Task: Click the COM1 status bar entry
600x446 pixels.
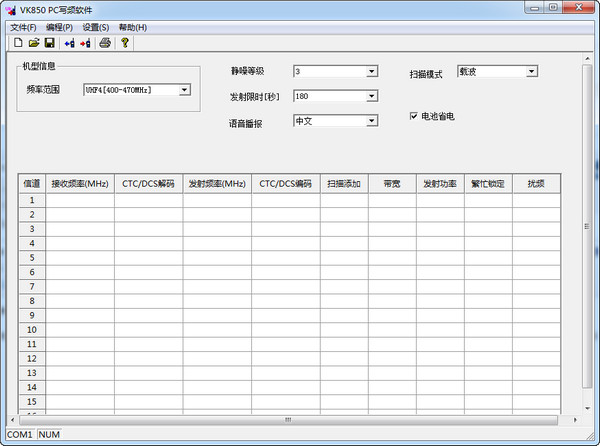Action: [x=20, y=435]
